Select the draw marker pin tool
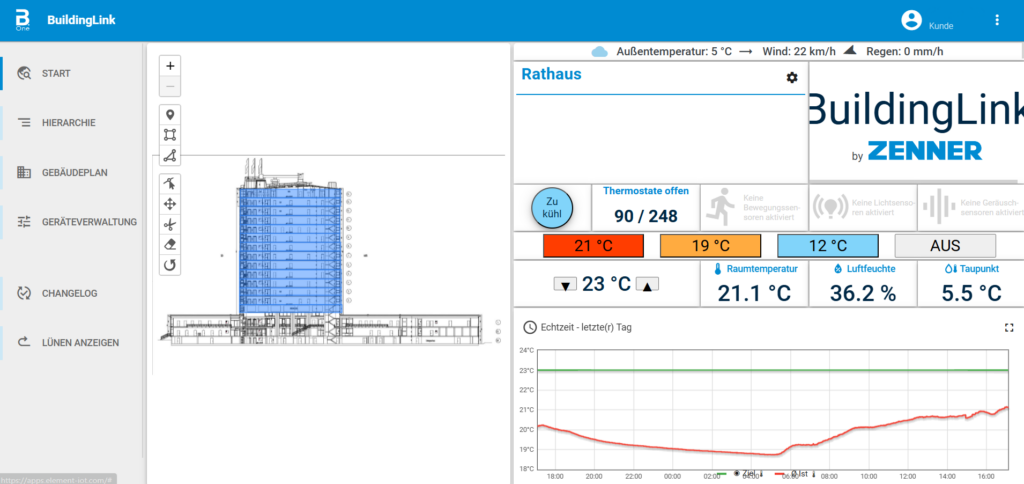The width and height of the screenshot is (1024, 484). point(170,115)
